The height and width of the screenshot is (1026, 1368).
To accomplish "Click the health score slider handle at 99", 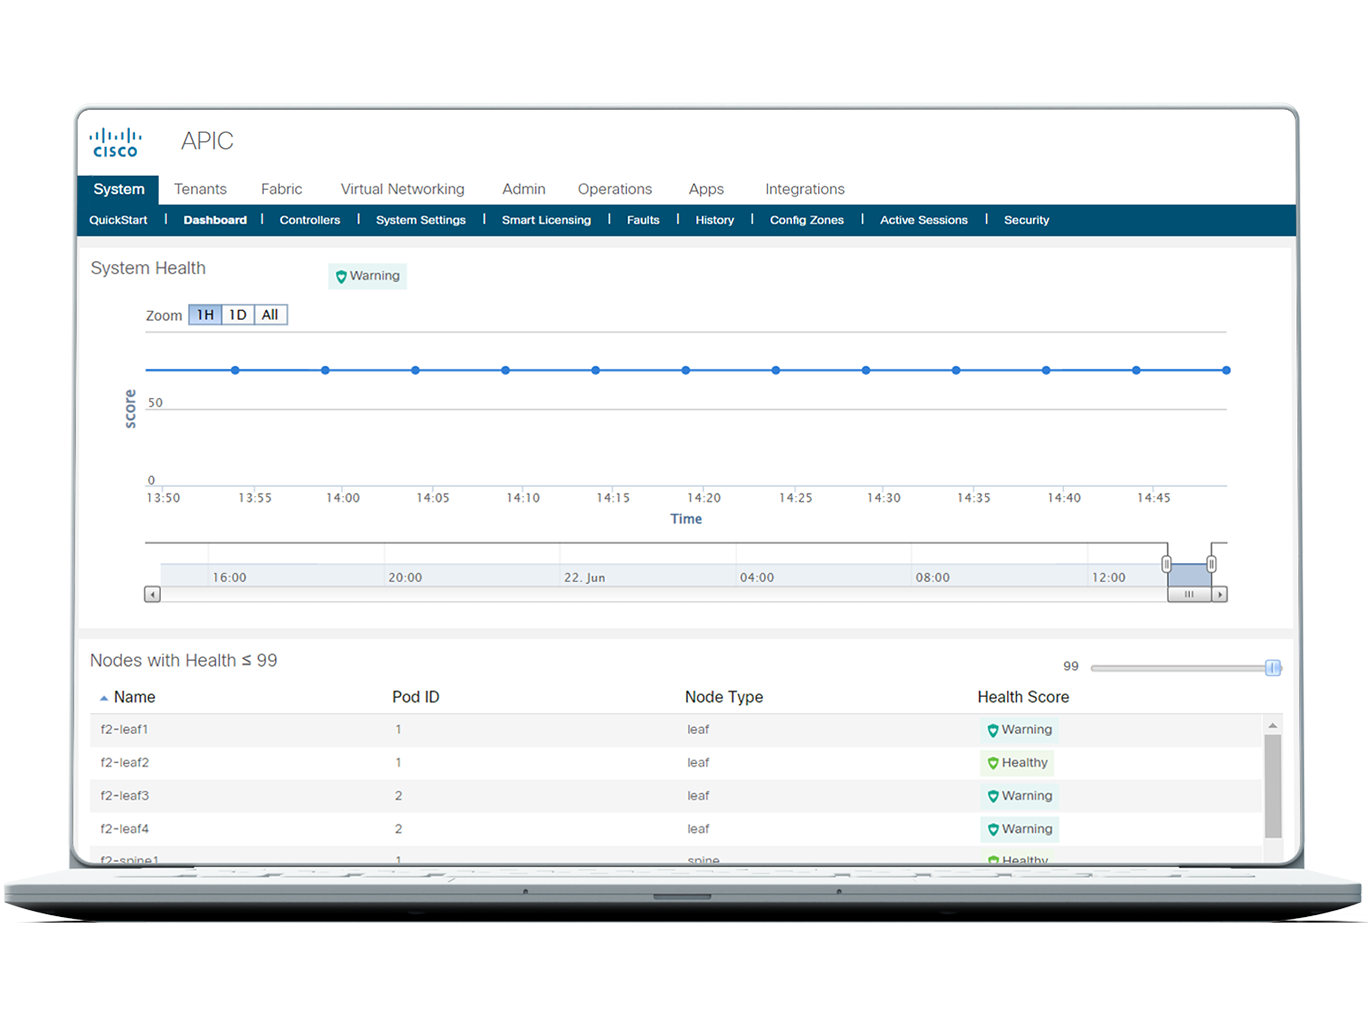I will pyautogui.click(x=1272, y=667).
